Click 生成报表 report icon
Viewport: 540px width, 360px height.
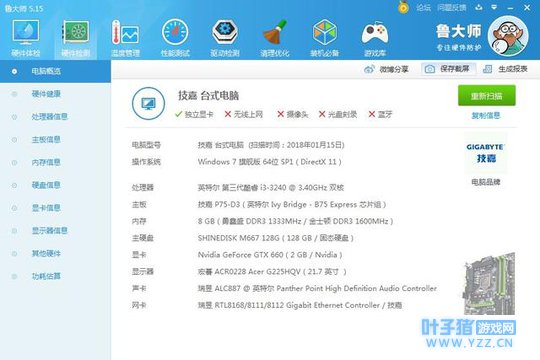pos(487,69)
